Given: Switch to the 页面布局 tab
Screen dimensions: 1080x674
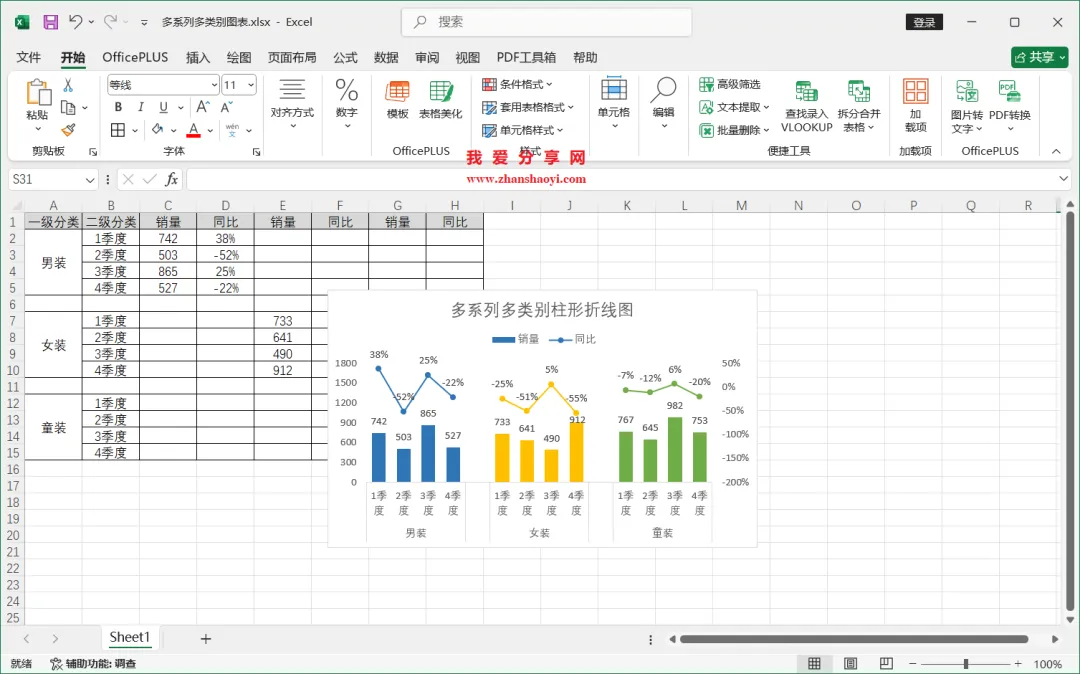Looking at the screenshot, I should (292, 57).
